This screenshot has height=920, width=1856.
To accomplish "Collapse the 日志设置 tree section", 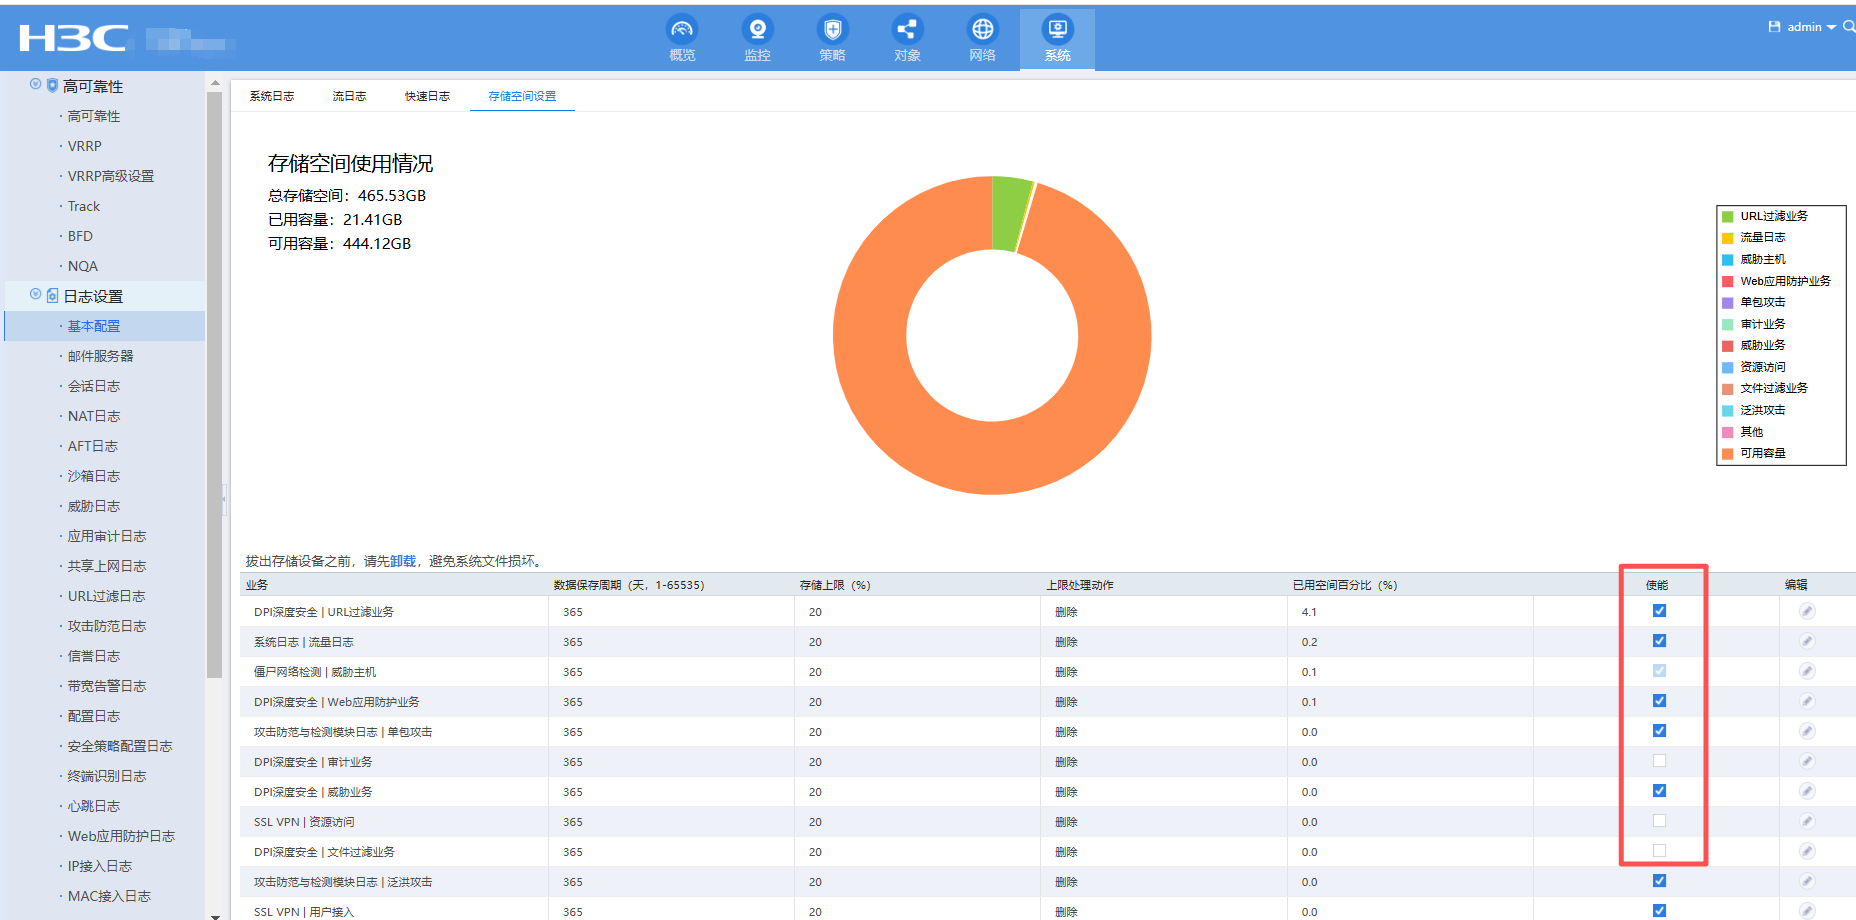I will coord(36,295).
